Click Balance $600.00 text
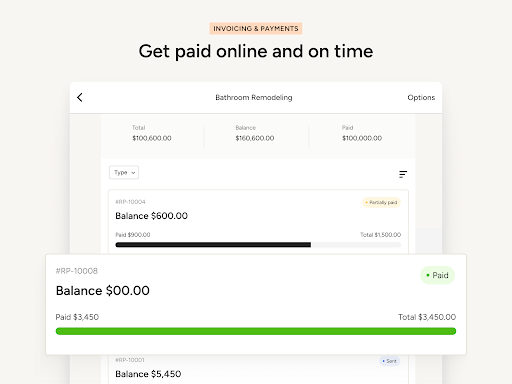 (x=151, y=216)
